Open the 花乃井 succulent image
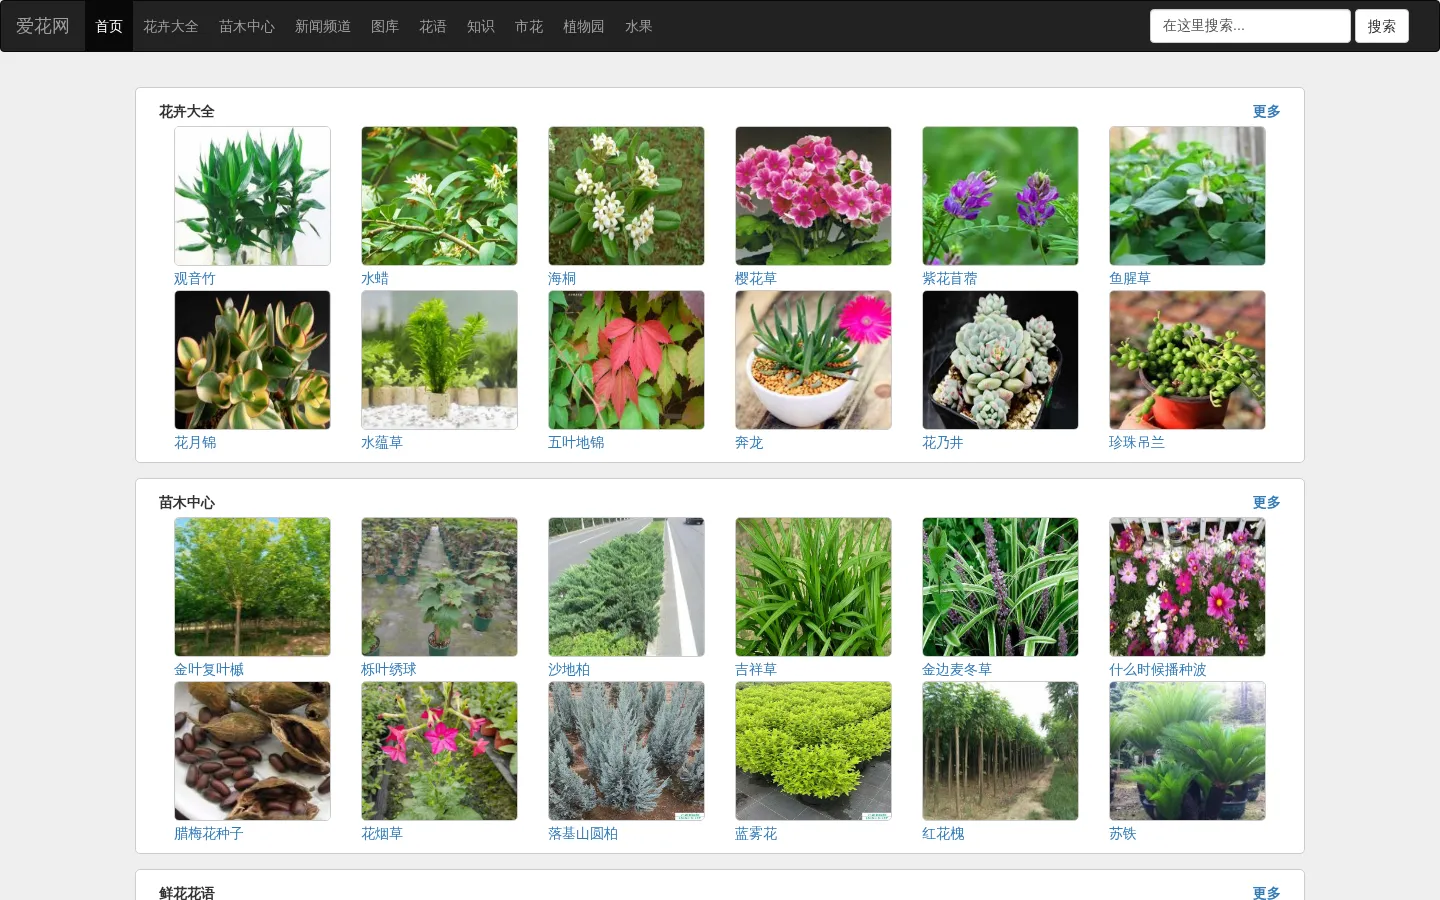The width and height of the screenshot is (1440, 900). pos(1000,360)
